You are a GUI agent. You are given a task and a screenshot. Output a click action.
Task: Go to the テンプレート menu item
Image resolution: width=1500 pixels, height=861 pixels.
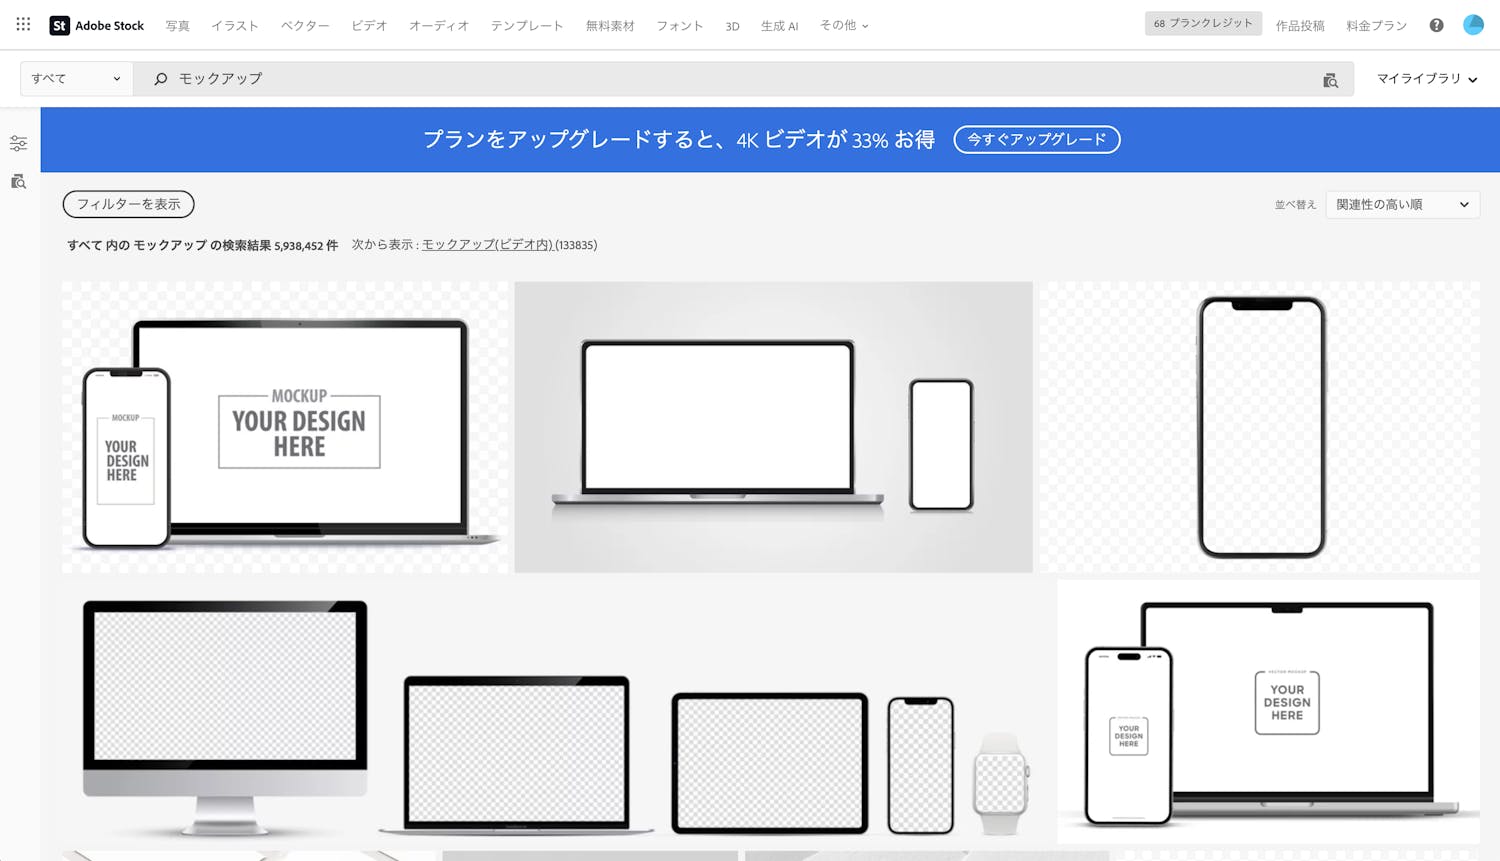point(526,26)
